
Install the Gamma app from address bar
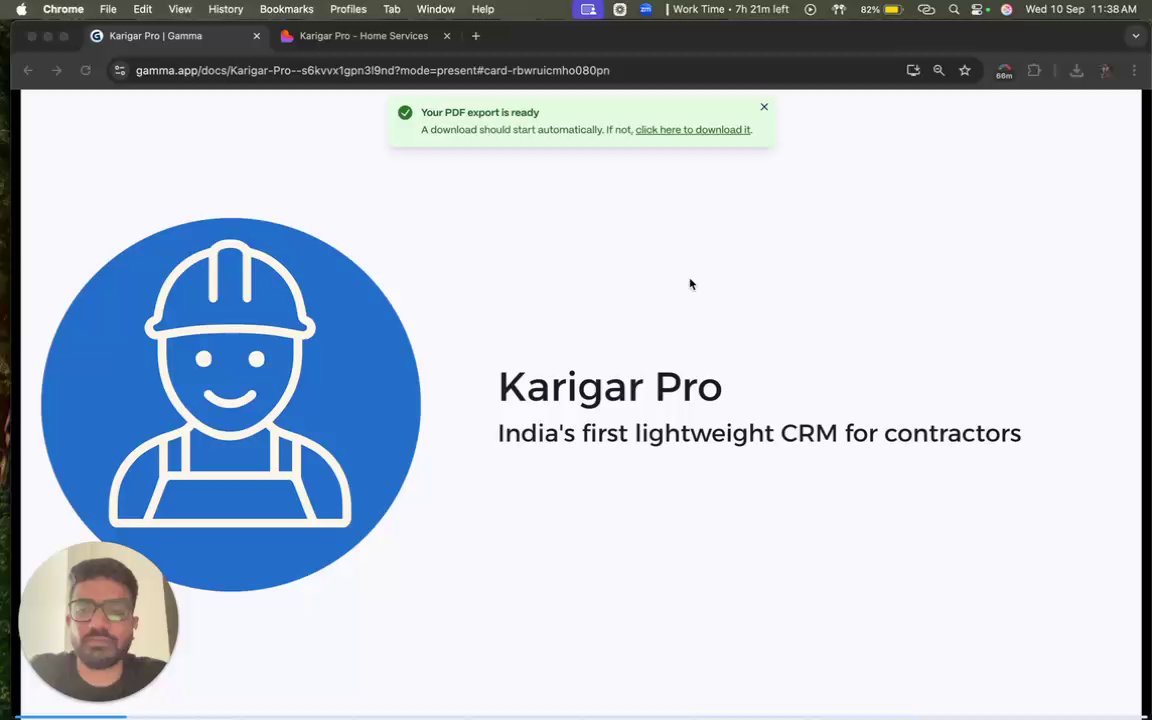pos(913,71)
